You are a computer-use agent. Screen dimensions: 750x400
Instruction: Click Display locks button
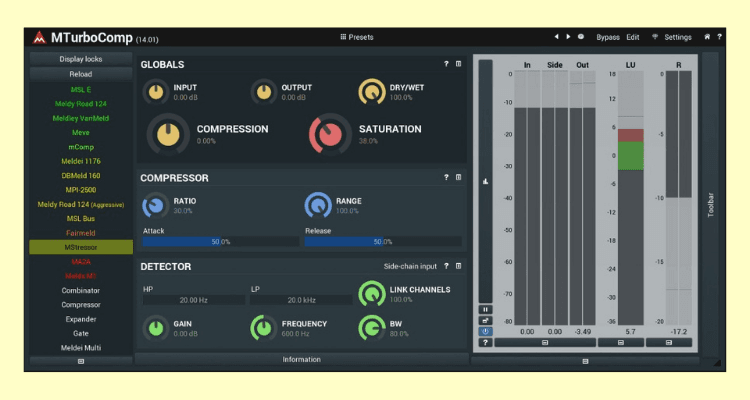81,59
